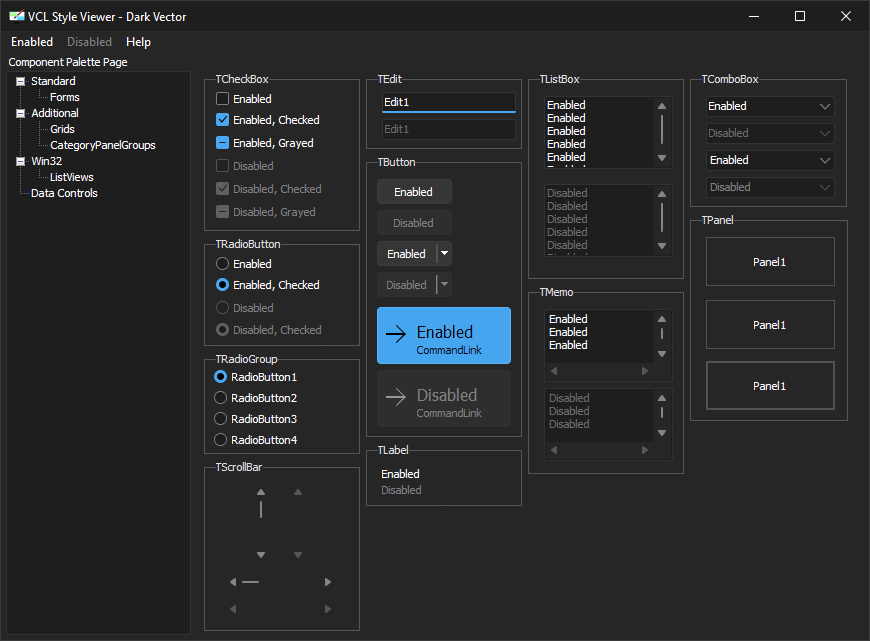870x641 pixels.
Task: Click right arrow of enabled TMemo horizontal scrollbar
Action: (x=644, y=371)
